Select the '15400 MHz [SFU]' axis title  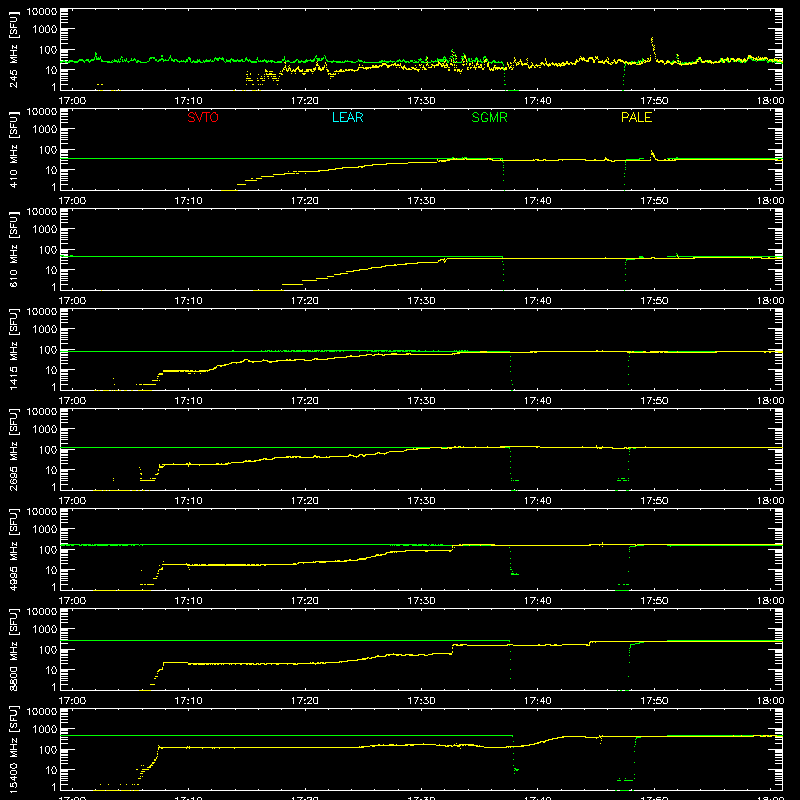point(13,749)
